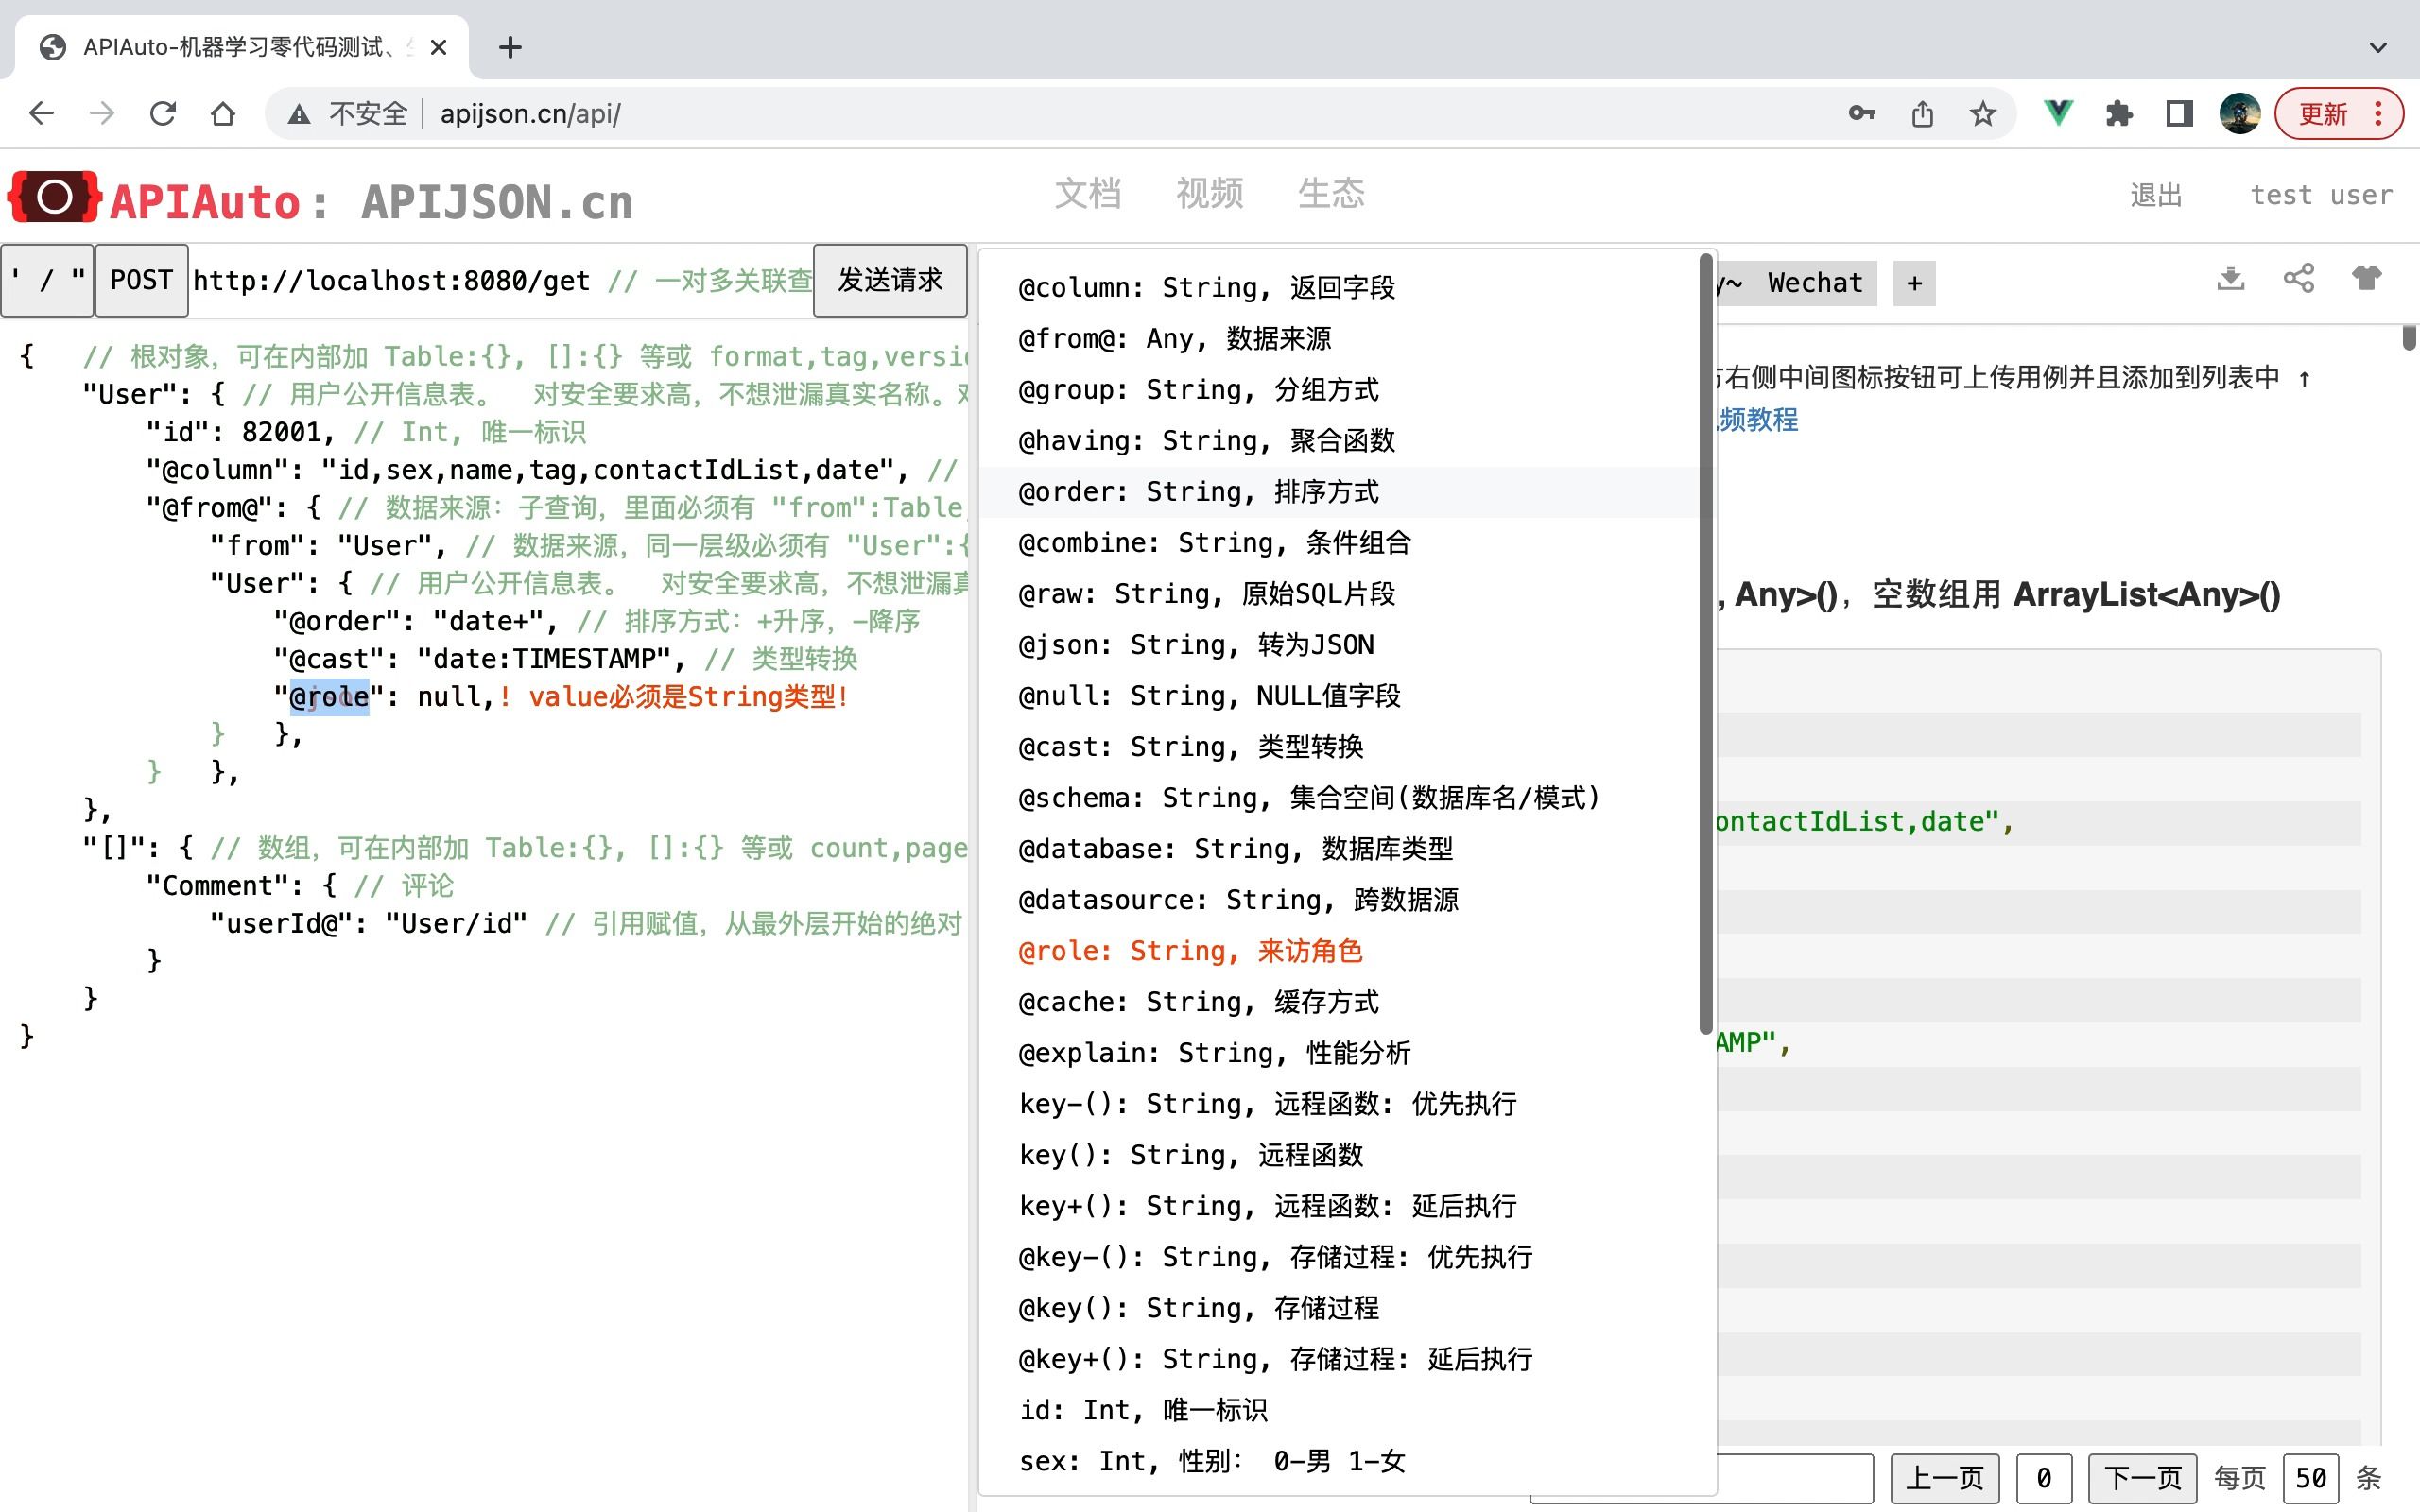2420x1512 pixels.
Task: Open the browser extensions puzzle icon
Action: (x=2118, y=113)
